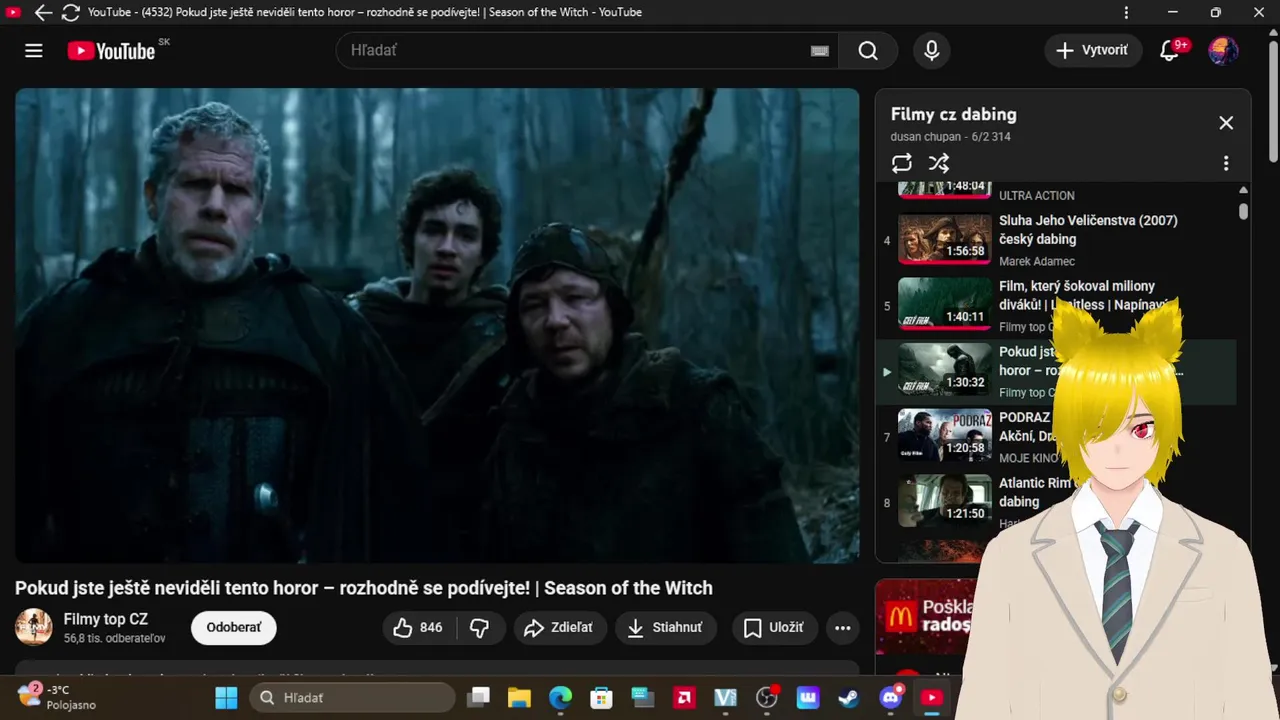Open the Filmy top CZ channel avatar
The height and width of the screenshot is (720, 1280).
(x=34, y=627)
